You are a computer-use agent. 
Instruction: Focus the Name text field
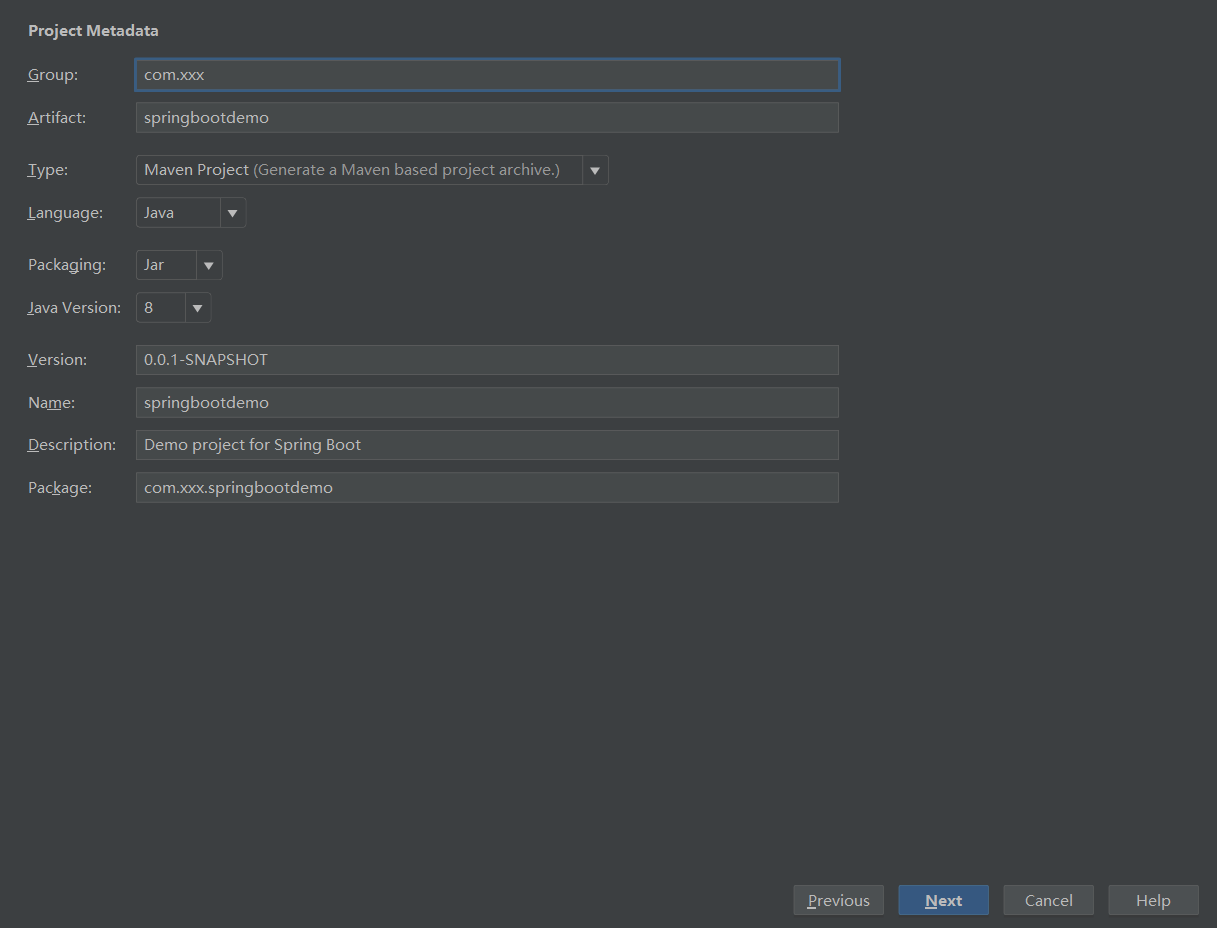click(x=487, y=403)
